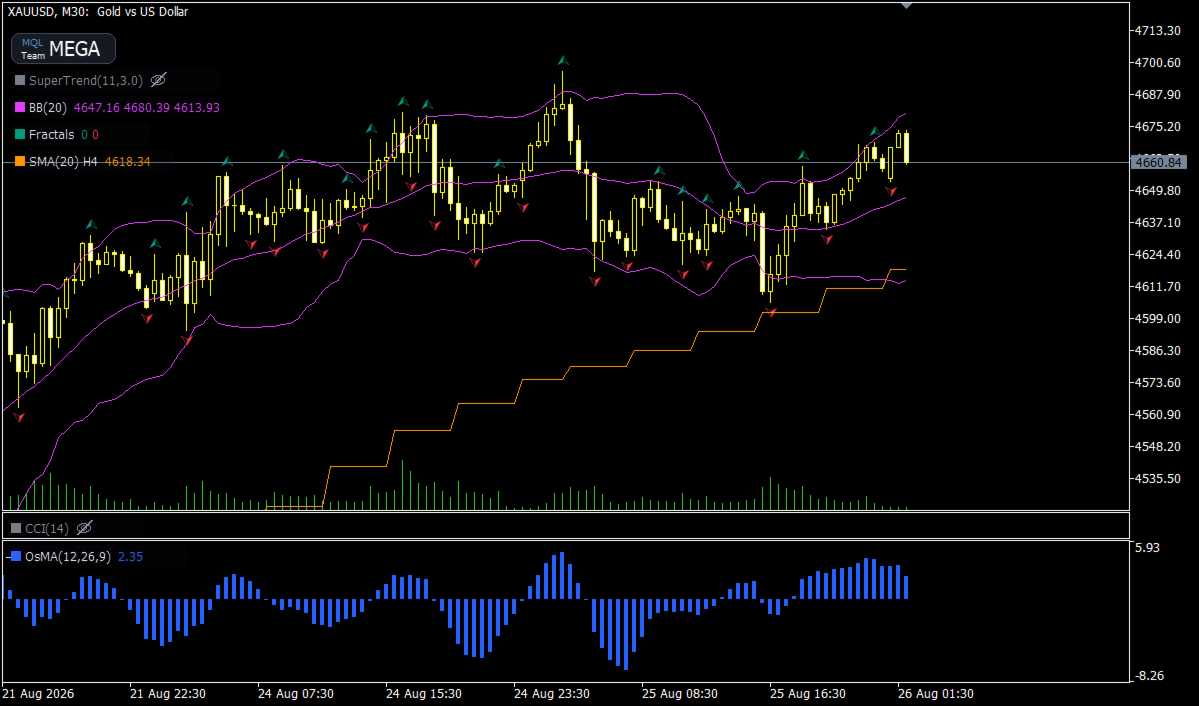Click the orange SMA(20) H4 color square
Viewport: 1199px width, 706px height.
pyautogui.click(x=20, y=161)
